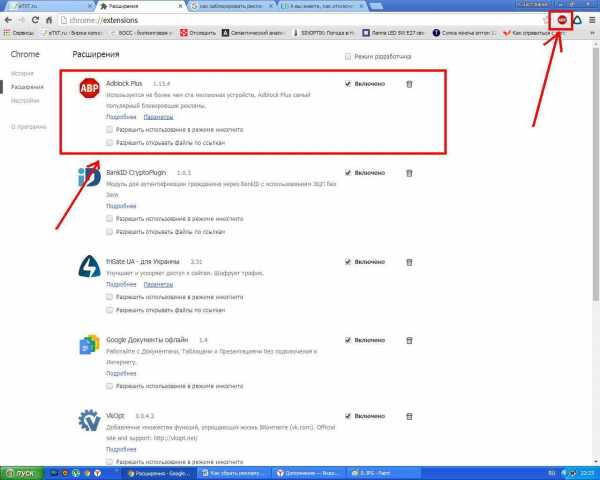This screenshot has height=480, width=600.
Task: Click the friGate UA lightning logo
Action: point(89,266)
